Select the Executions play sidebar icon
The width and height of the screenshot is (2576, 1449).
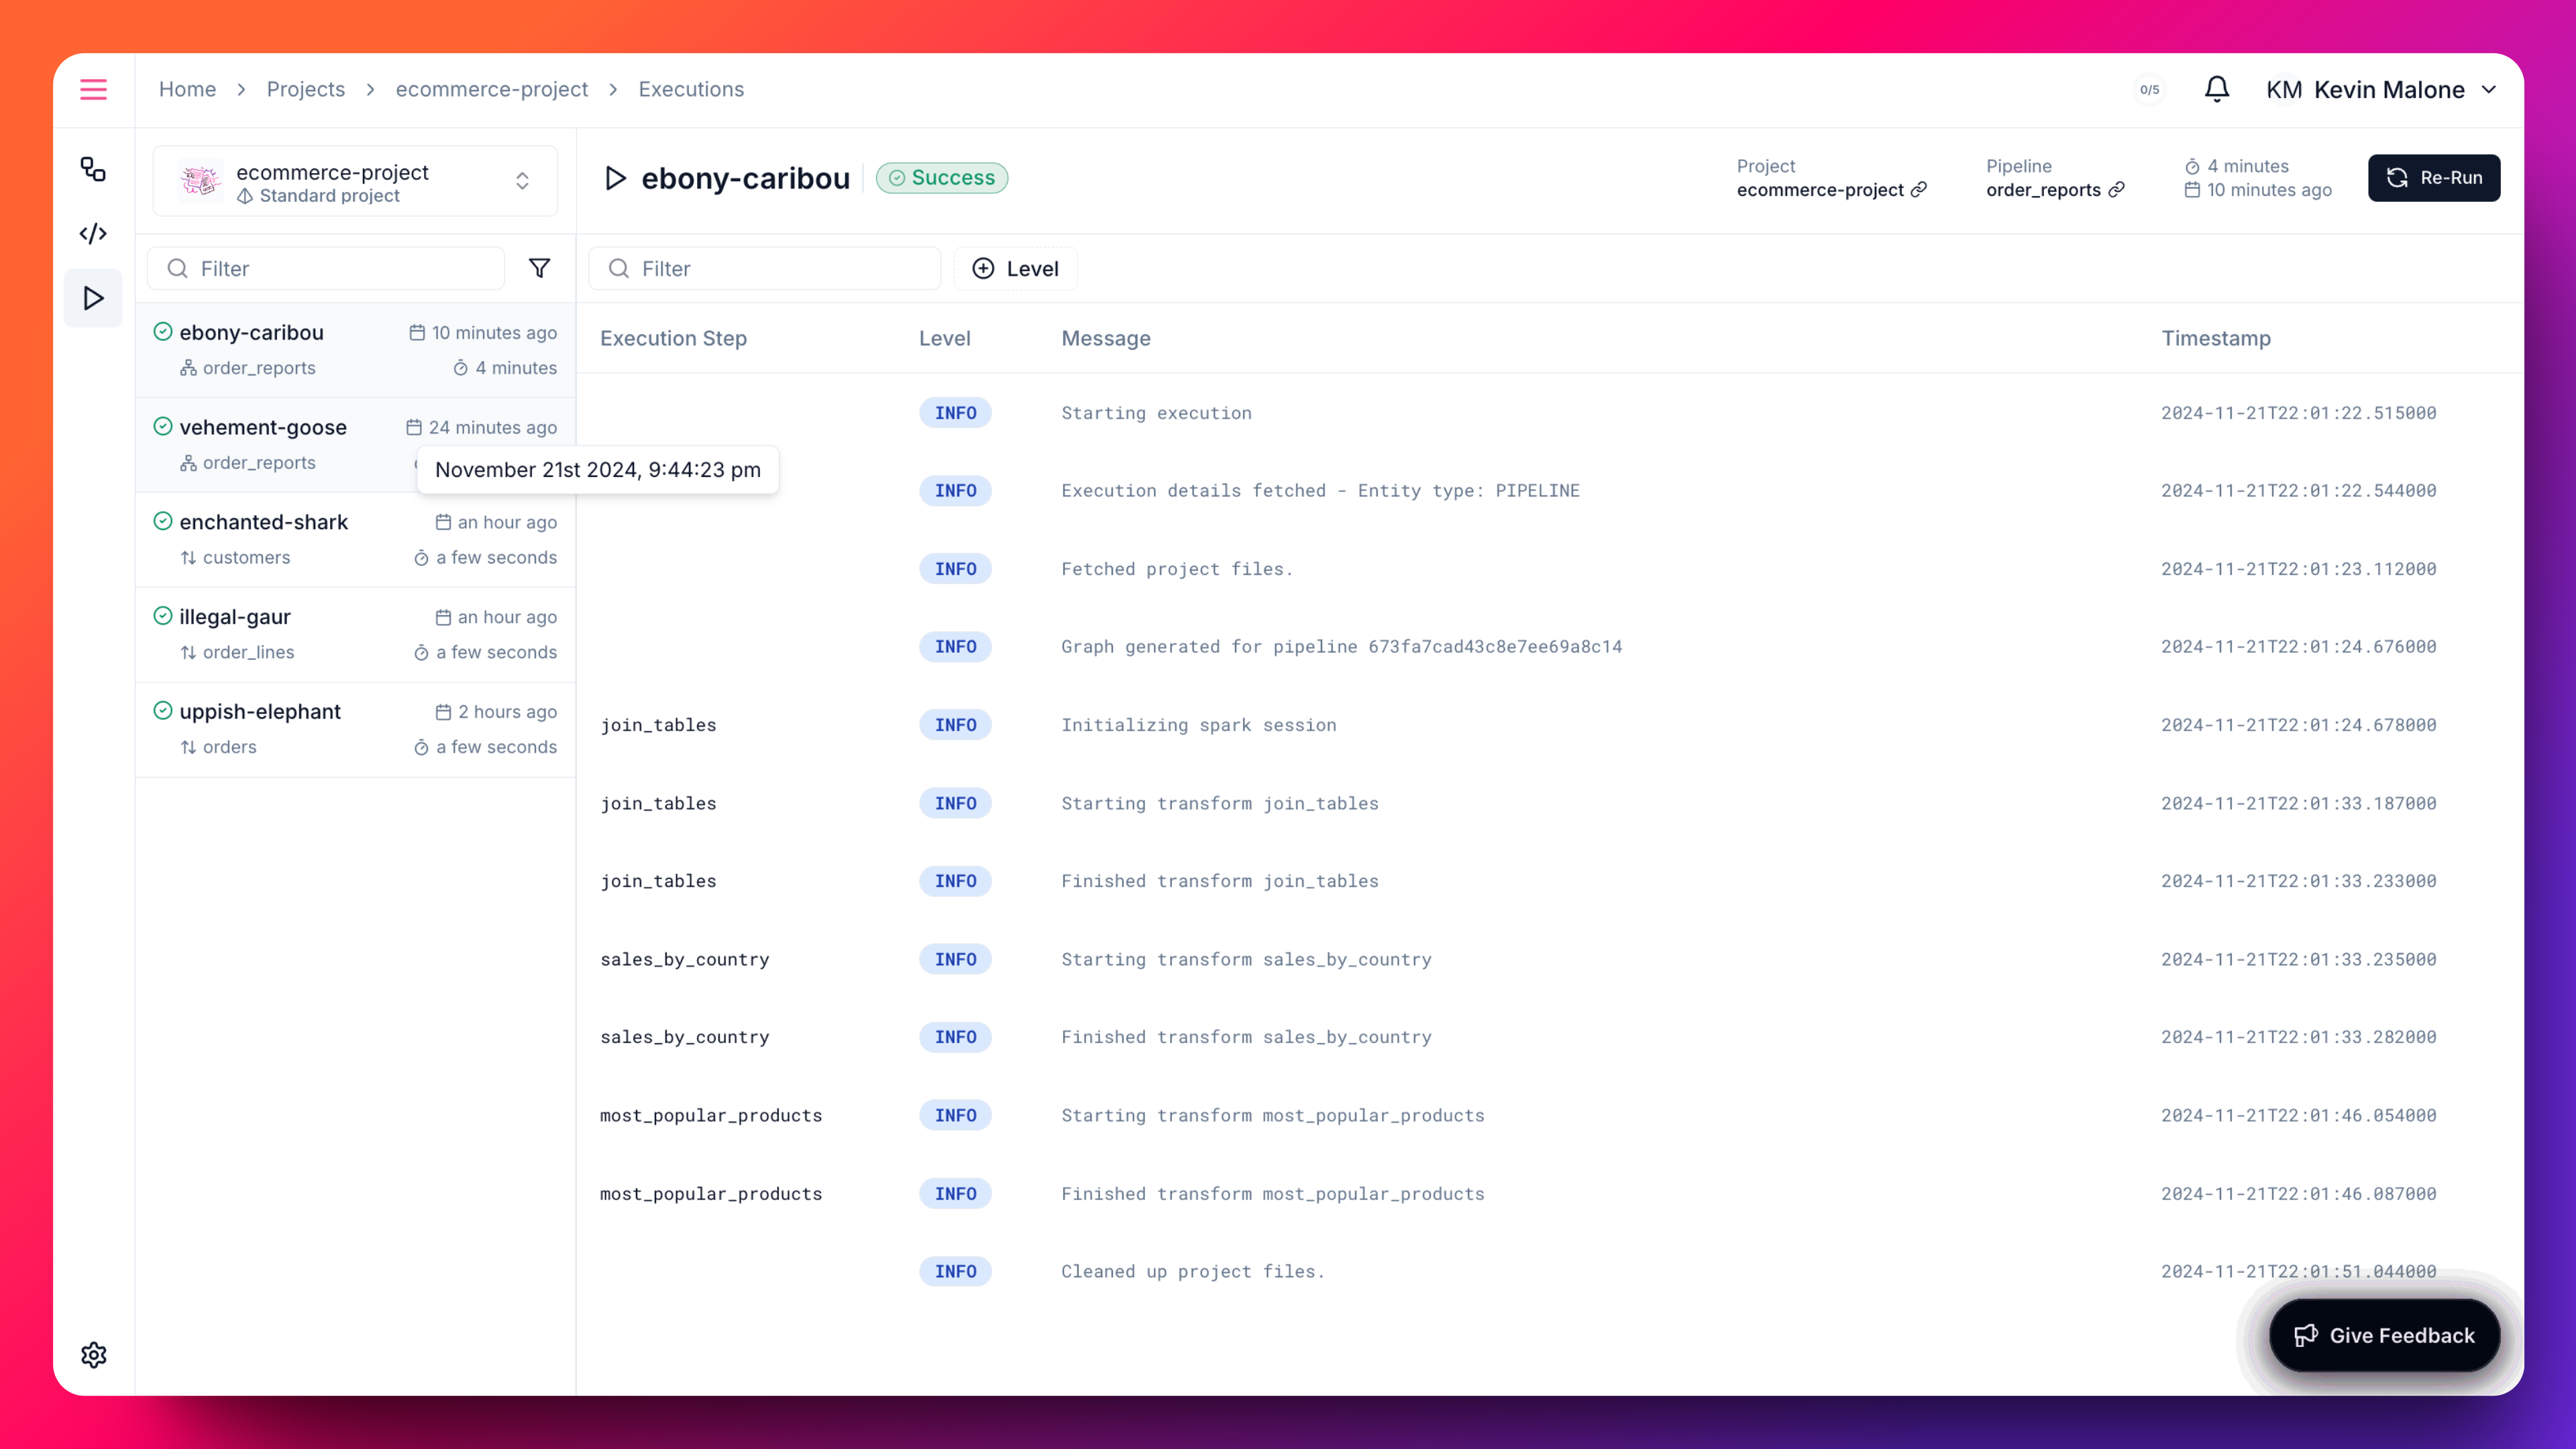coord(93,298)
